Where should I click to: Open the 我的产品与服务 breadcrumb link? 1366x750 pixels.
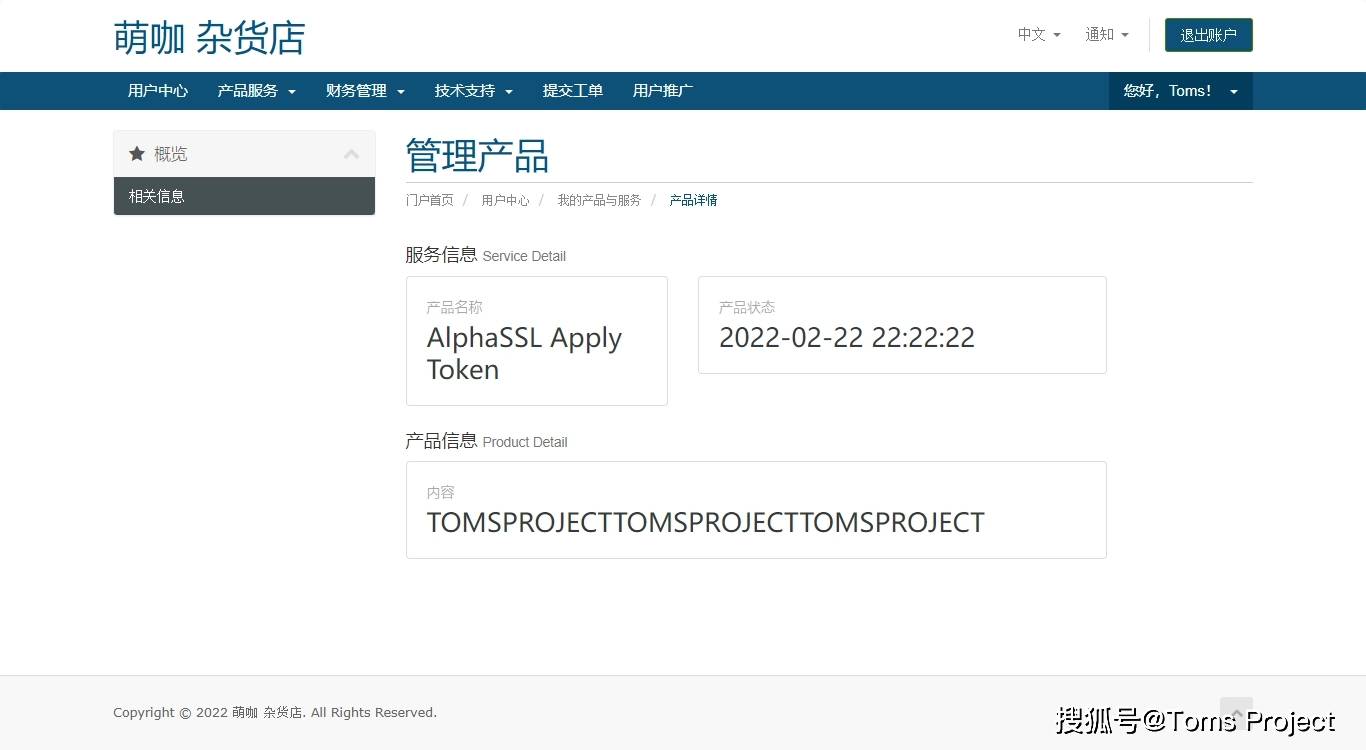pyautogui.click(x=598, y=200)
